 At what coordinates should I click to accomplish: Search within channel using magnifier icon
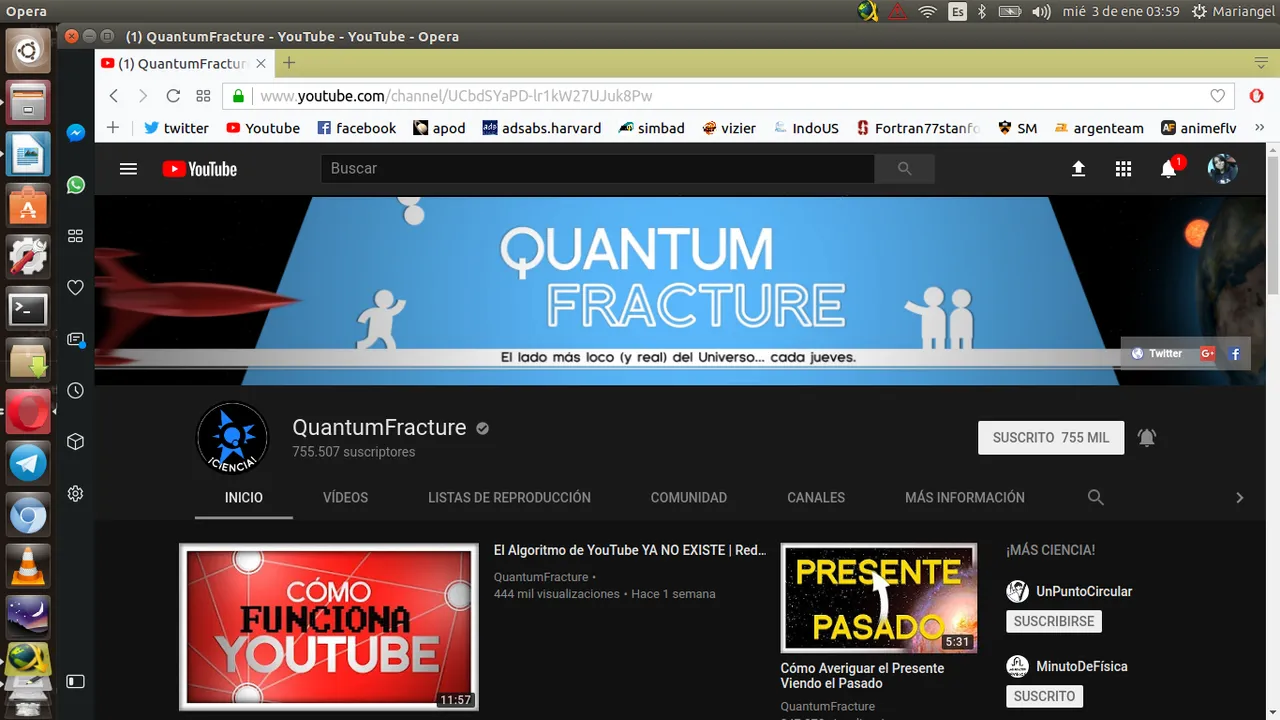click(1095, 497)
